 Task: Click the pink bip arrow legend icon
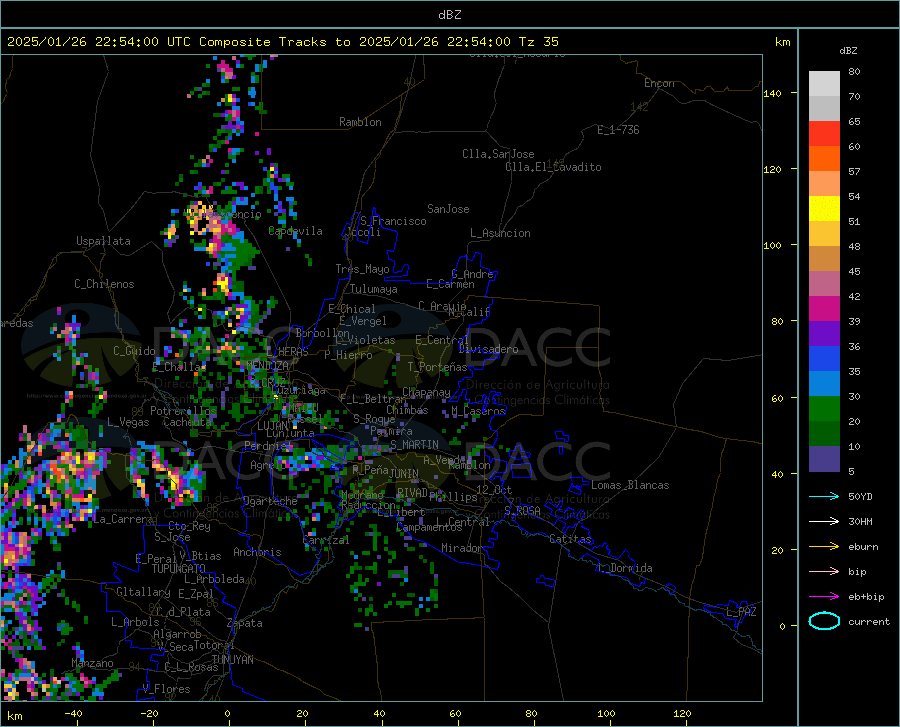tap(824, 572)
